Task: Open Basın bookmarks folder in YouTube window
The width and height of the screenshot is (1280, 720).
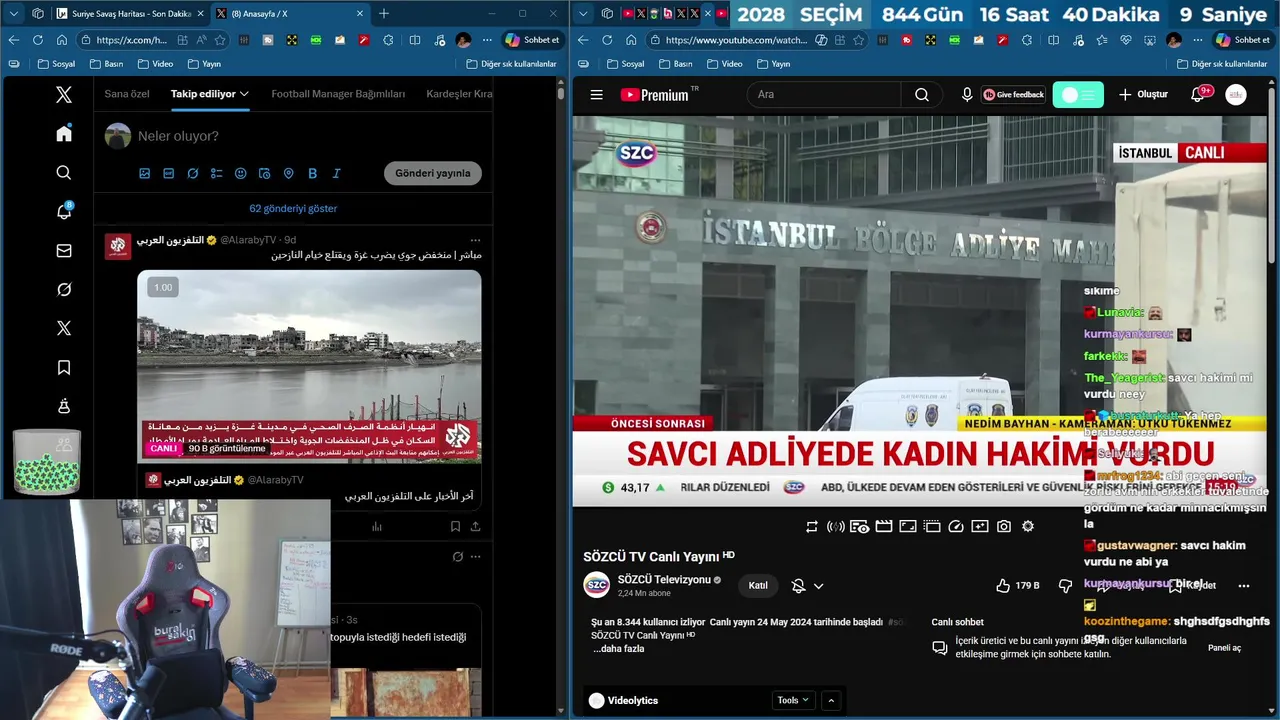Action: [x=674, y=63]
